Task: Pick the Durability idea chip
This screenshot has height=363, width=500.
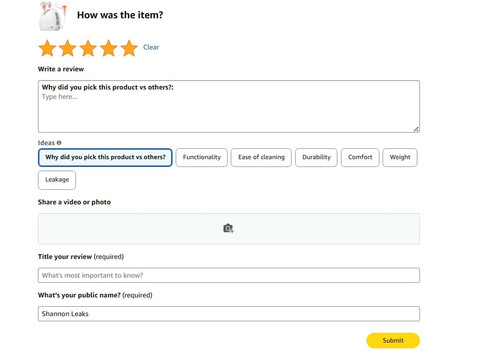Action: click(316, 157)
